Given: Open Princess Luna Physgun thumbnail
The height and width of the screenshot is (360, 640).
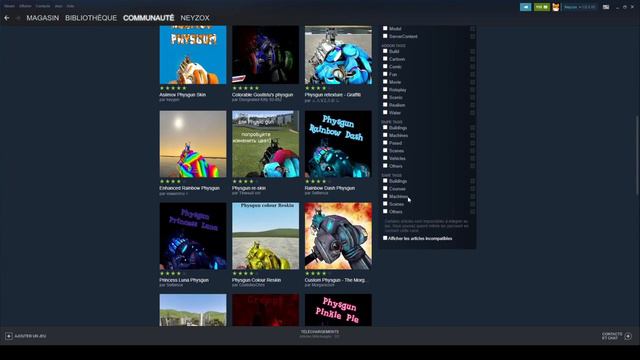Looking at the screenshot, I should click(x=193, y=236).
